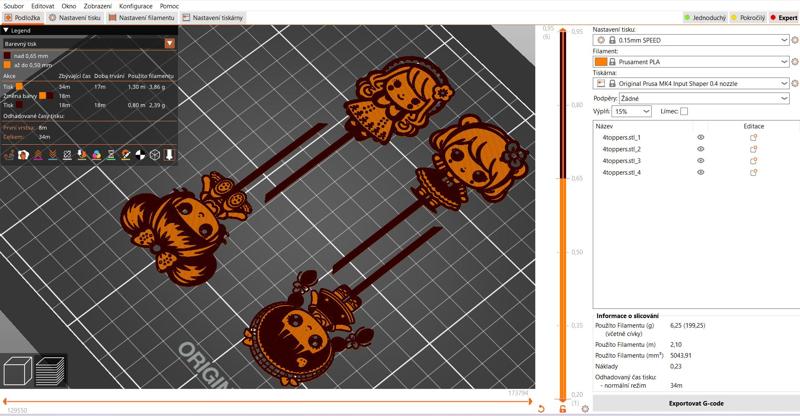The height and width of the screenshot is (416, 800).
Task: Select 4toppers.stl_4 in object list
Action: tap(621, 173)
